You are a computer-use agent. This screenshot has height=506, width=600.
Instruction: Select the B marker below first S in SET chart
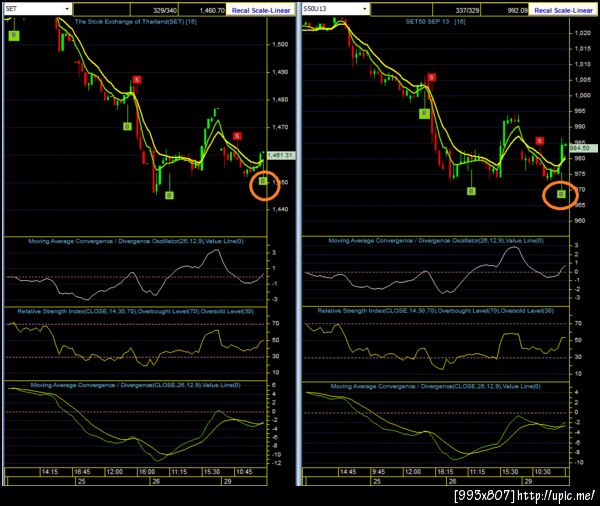click(127, 126)
